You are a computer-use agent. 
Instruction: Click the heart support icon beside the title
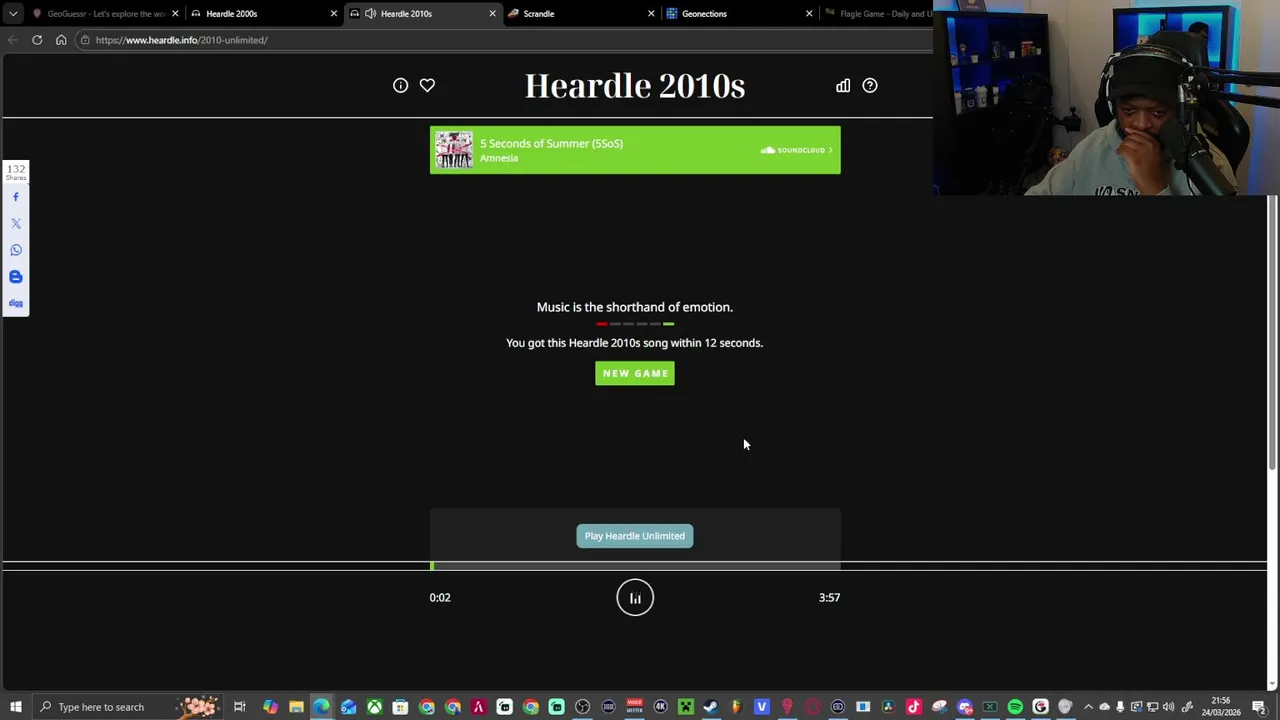click(427, 85)
